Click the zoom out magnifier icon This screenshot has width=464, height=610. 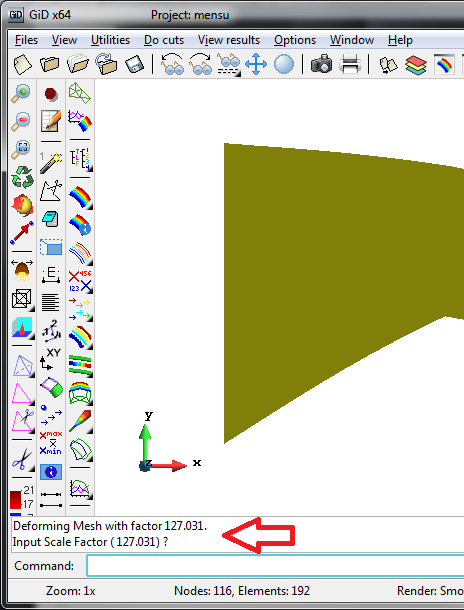click(x=21, y=121)
